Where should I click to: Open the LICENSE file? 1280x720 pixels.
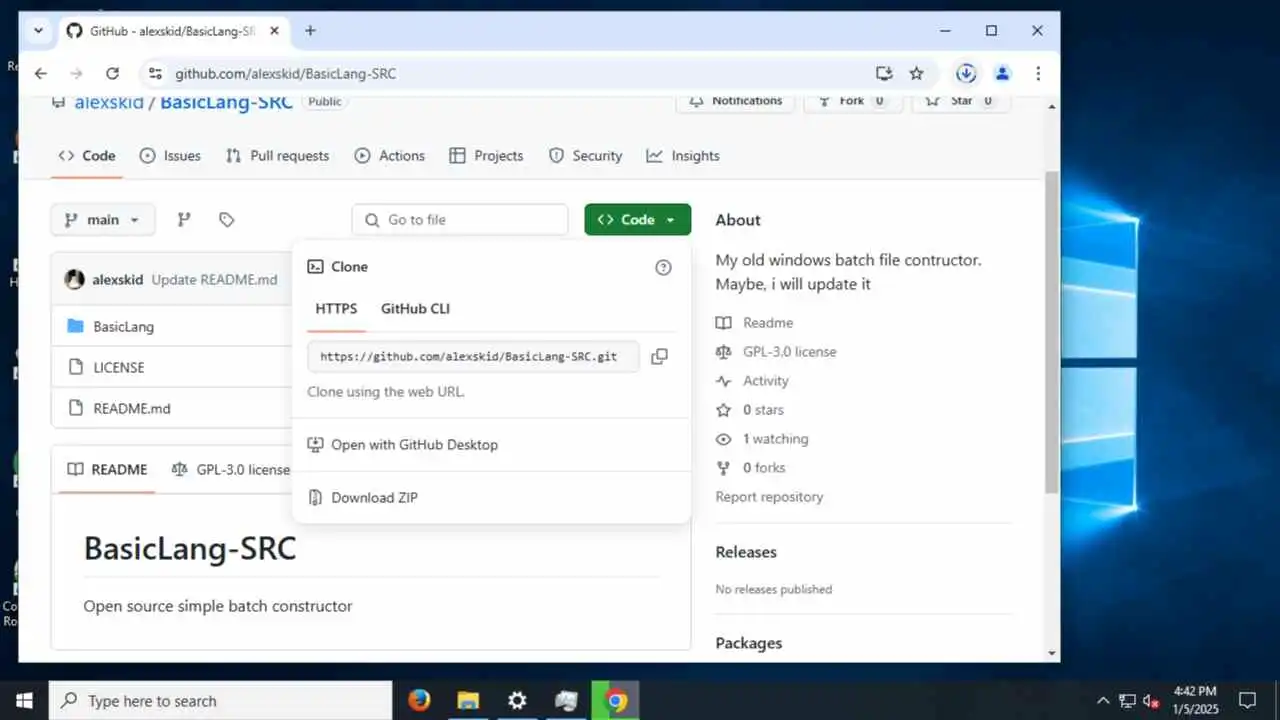click(118, 368)
